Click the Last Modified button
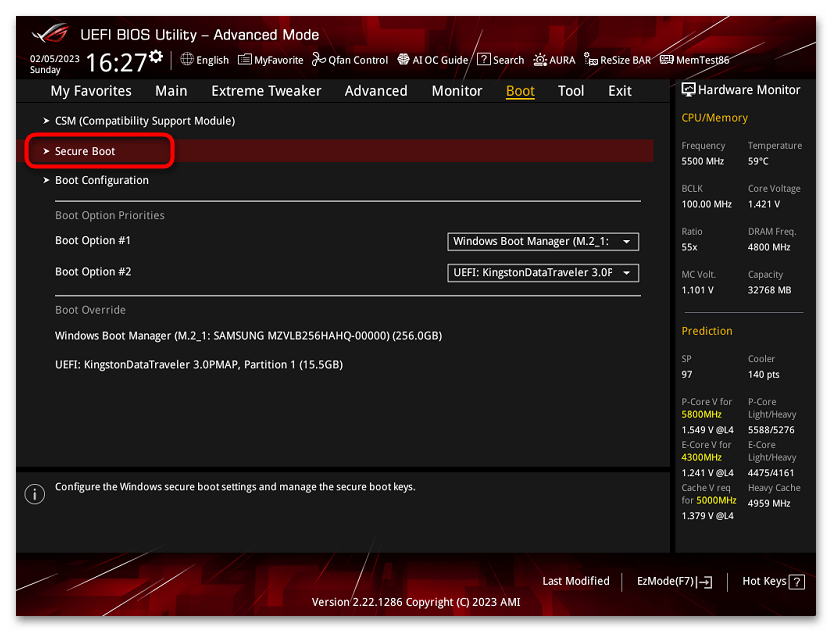 576,581
